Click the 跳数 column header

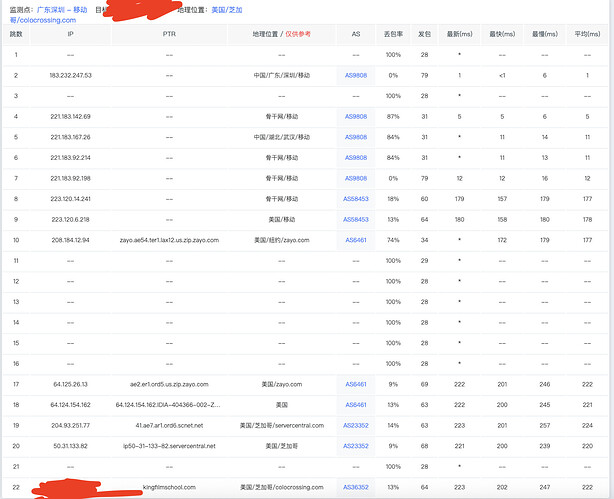pyautogui.click(x=16, y=34)
